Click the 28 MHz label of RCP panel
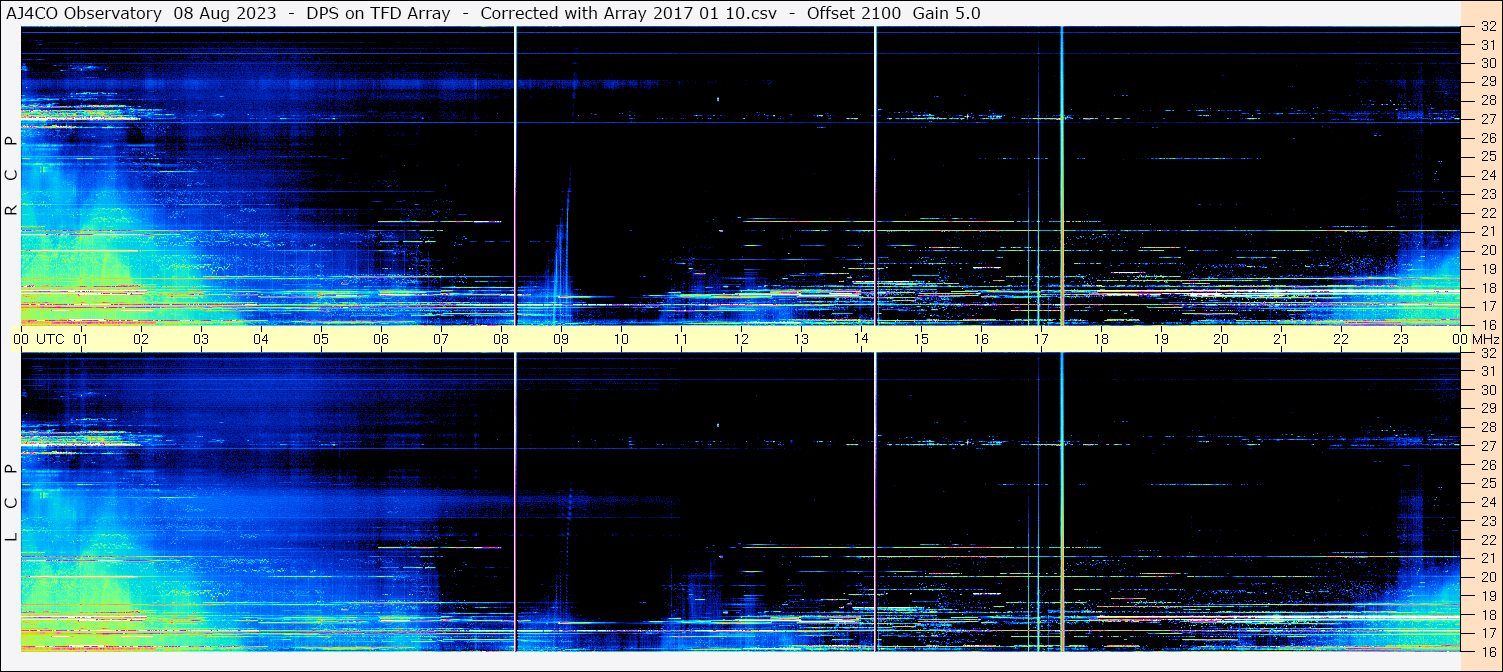The image size is (1503, 672). [x=1488, y=100]
